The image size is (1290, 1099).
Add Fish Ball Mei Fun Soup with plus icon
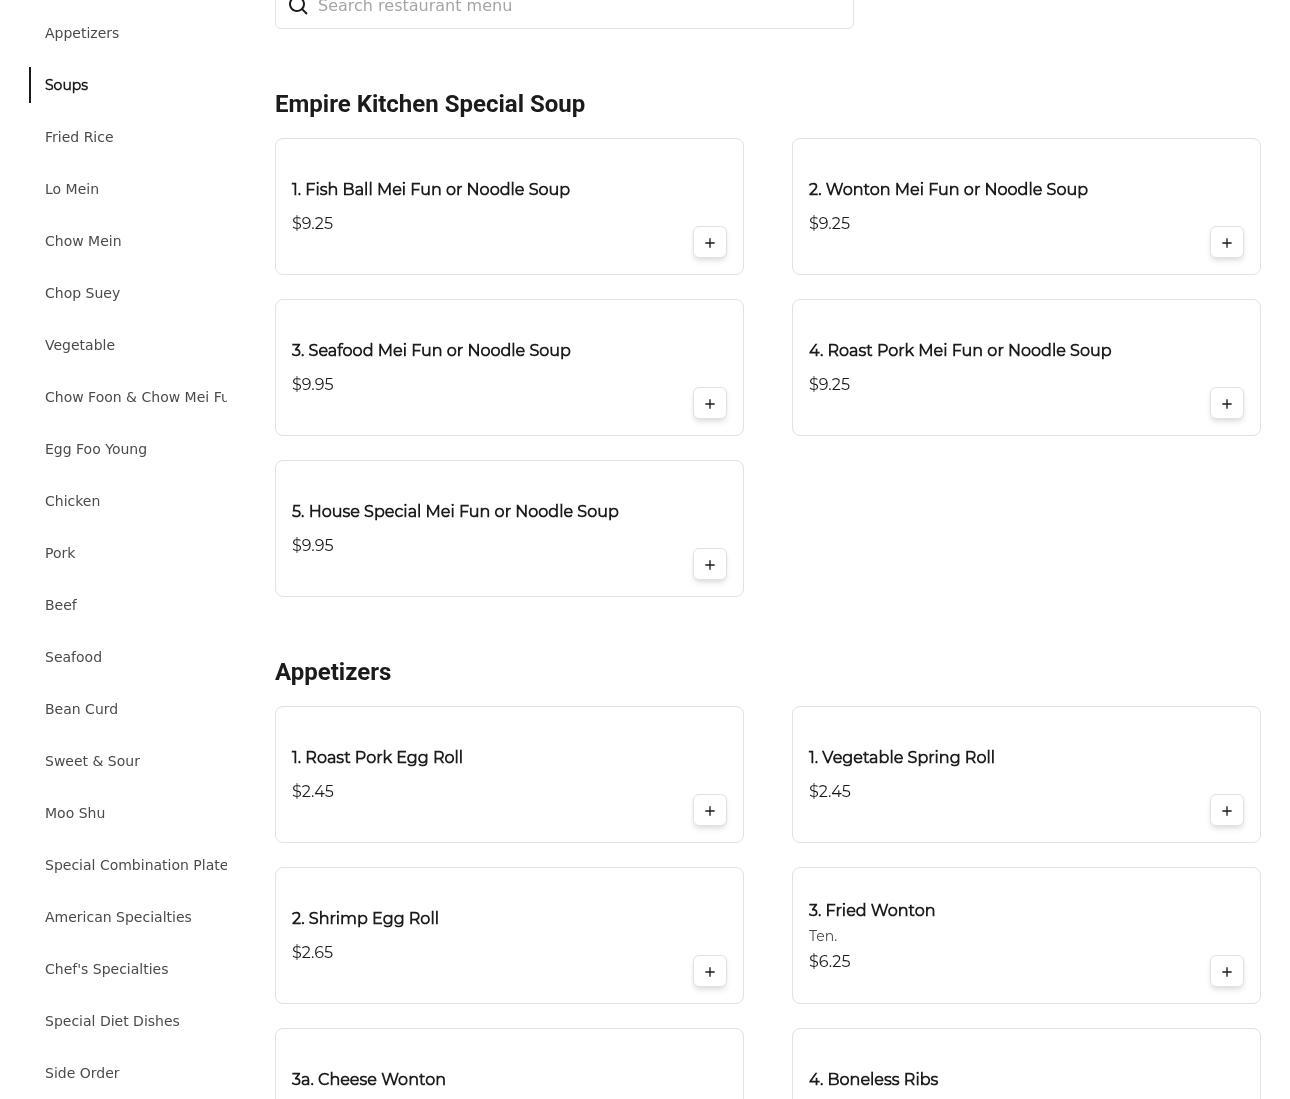pyautogui.click(x=709, y=243)
